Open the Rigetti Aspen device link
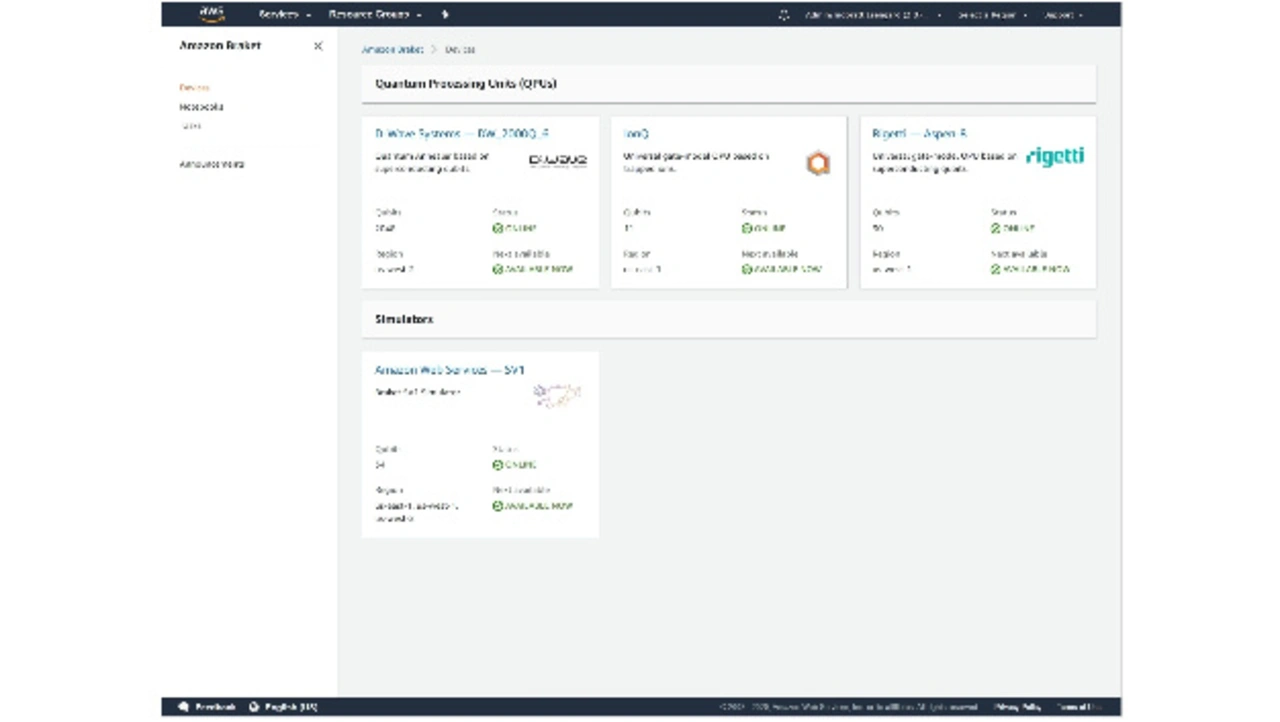Viewport: 1280px width, 722px height. [919, 133]
